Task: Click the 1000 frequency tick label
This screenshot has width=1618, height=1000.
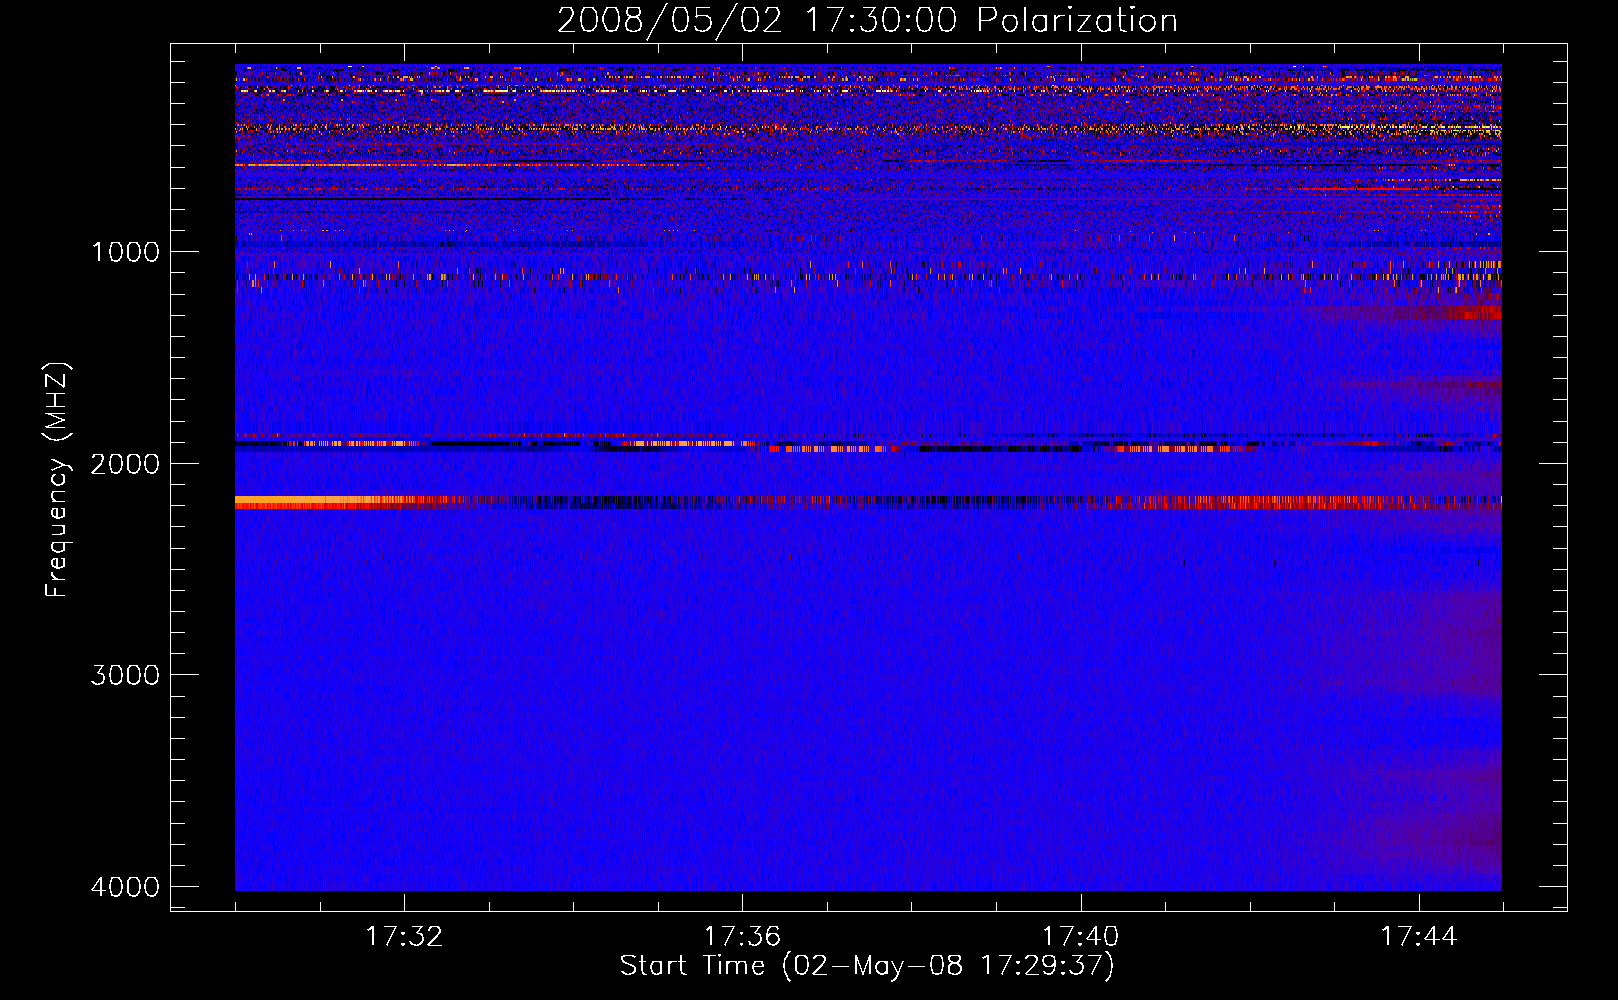Action: coord(125,251)
